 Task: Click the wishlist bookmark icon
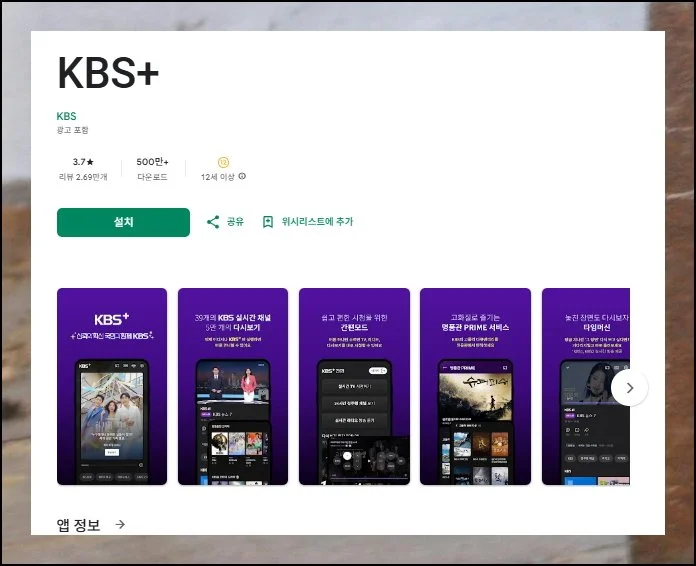pos(267,222)
